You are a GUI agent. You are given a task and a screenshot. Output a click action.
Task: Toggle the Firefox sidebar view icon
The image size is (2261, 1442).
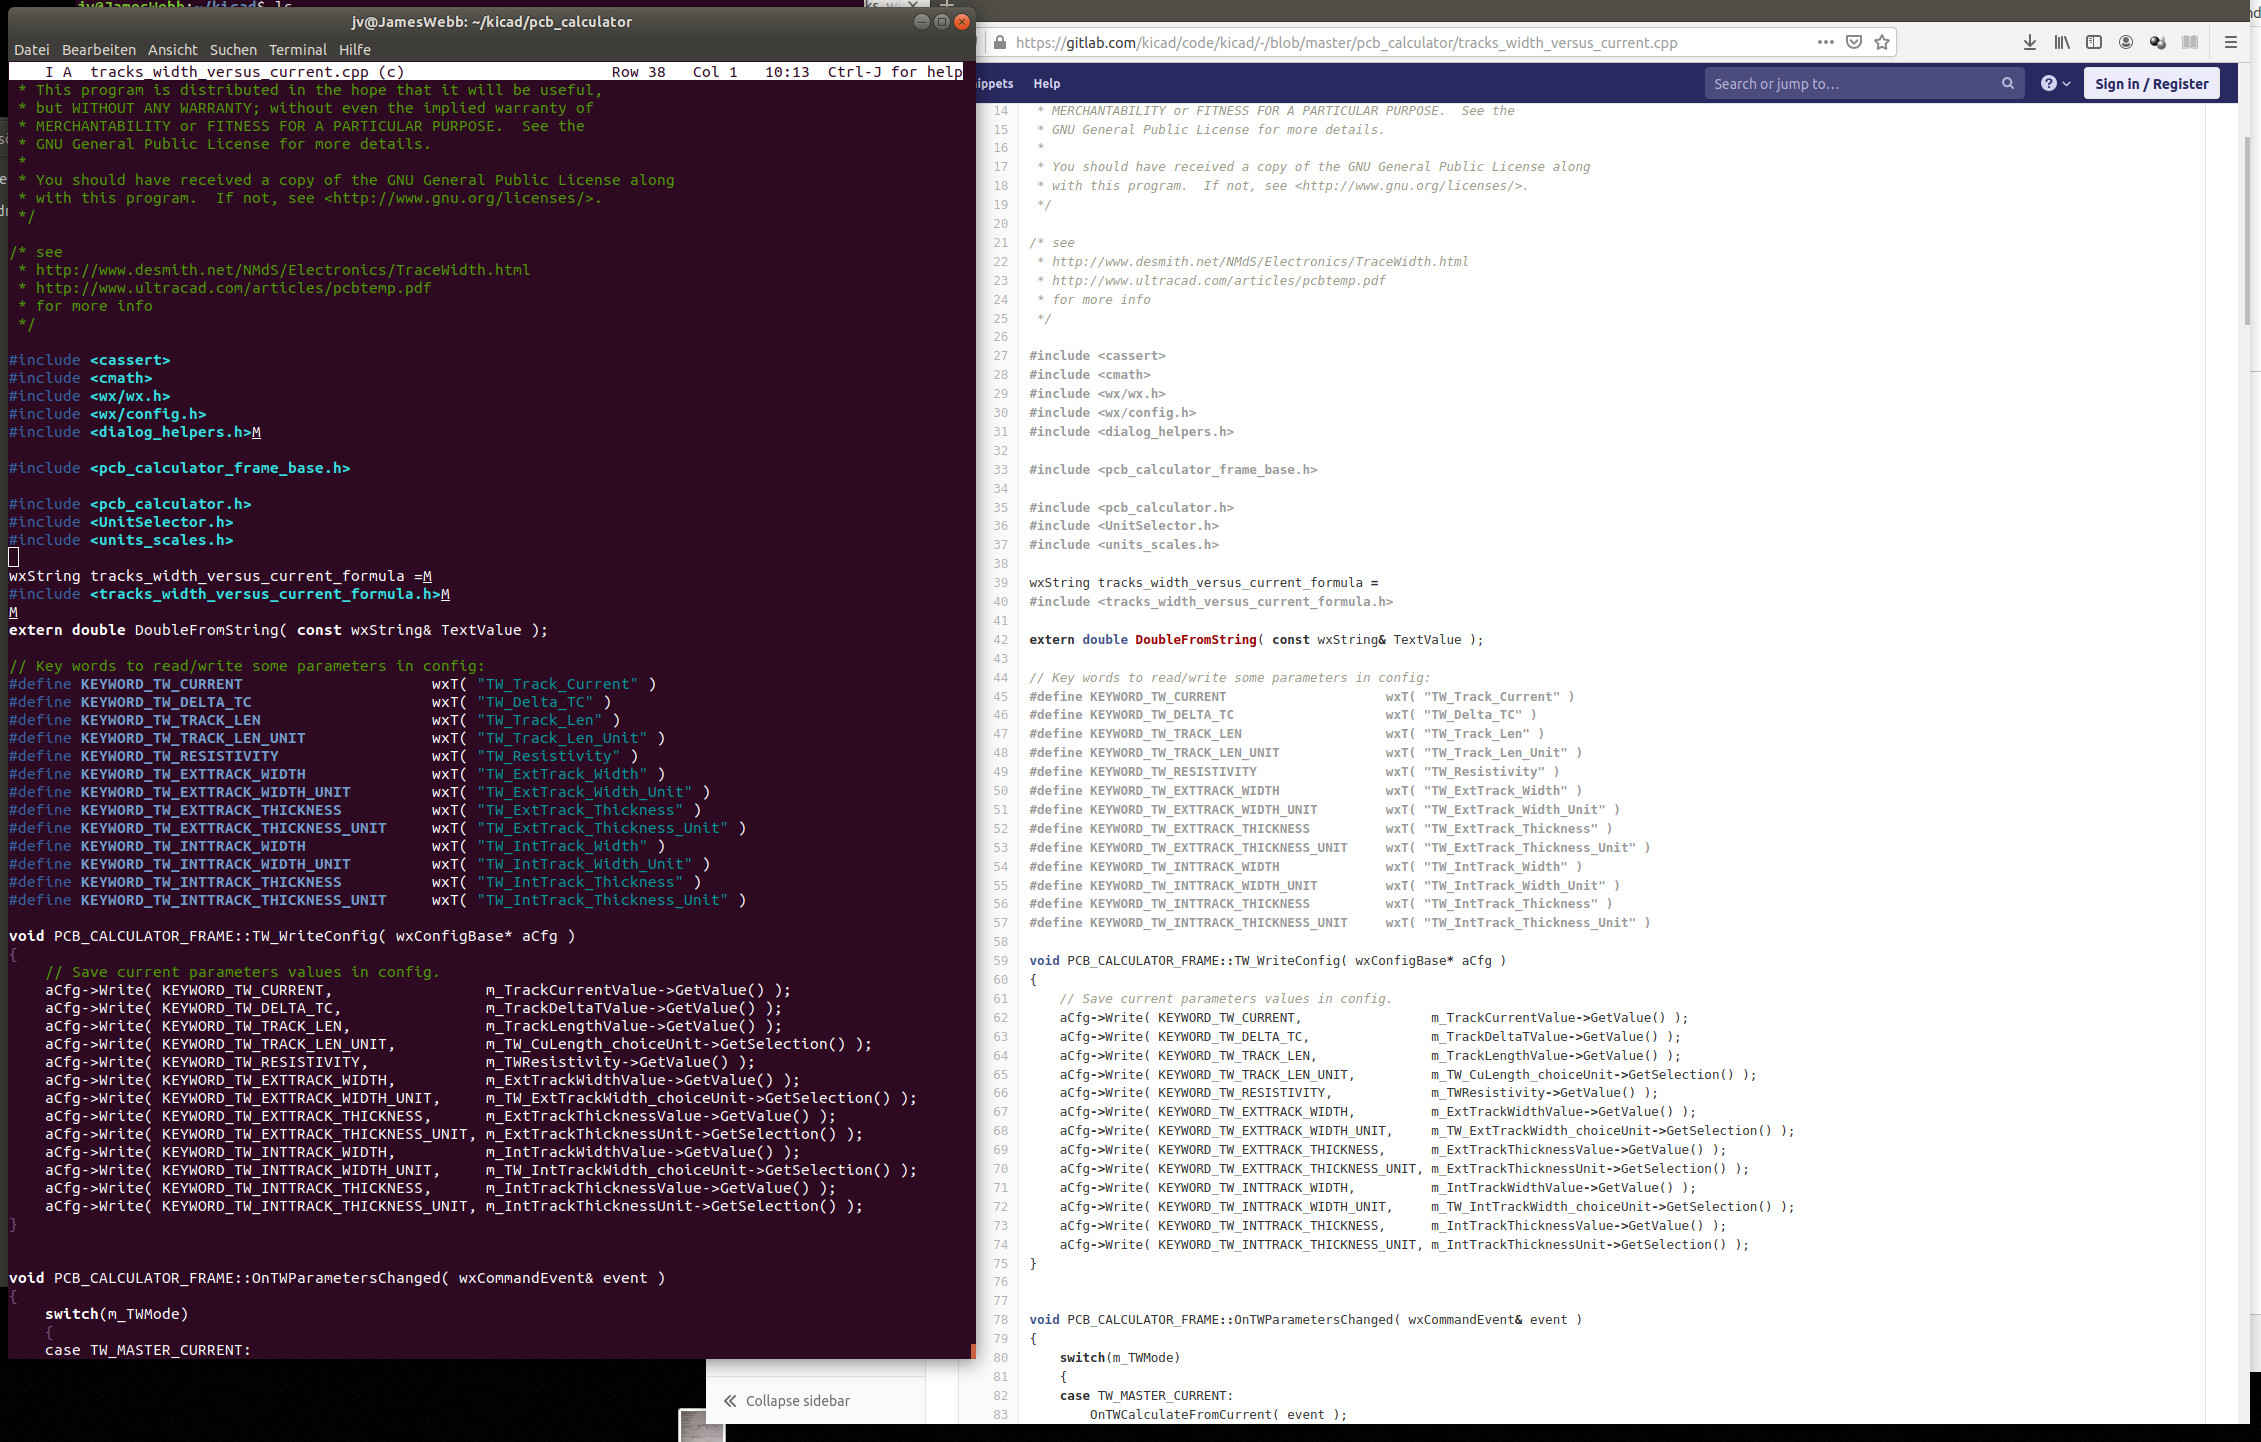[x=2093, y=42]
